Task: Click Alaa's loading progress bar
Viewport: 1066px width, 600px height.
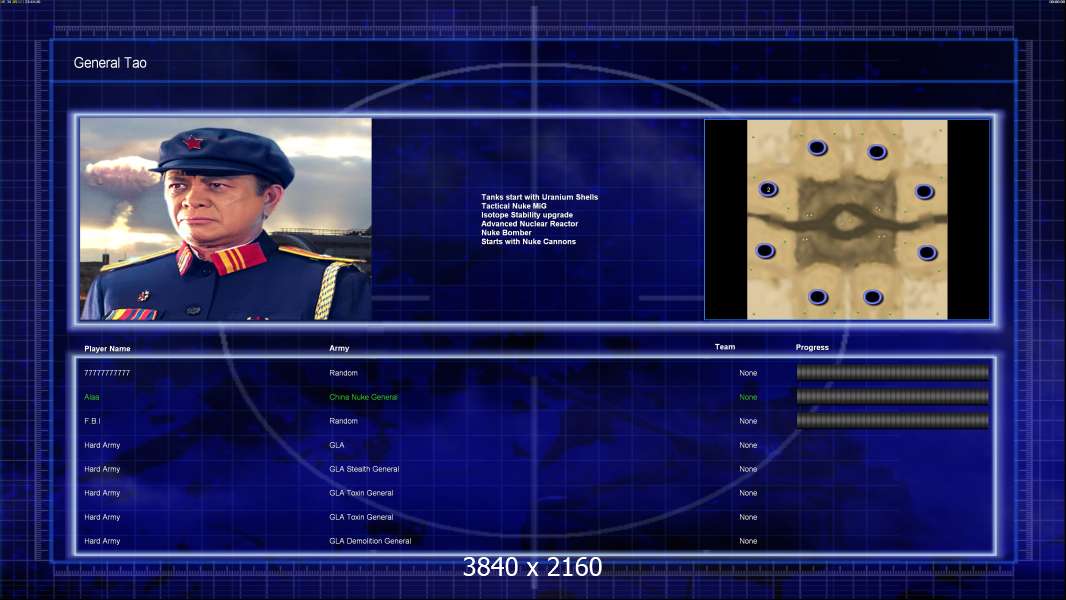Action: [x=893, y=397]
